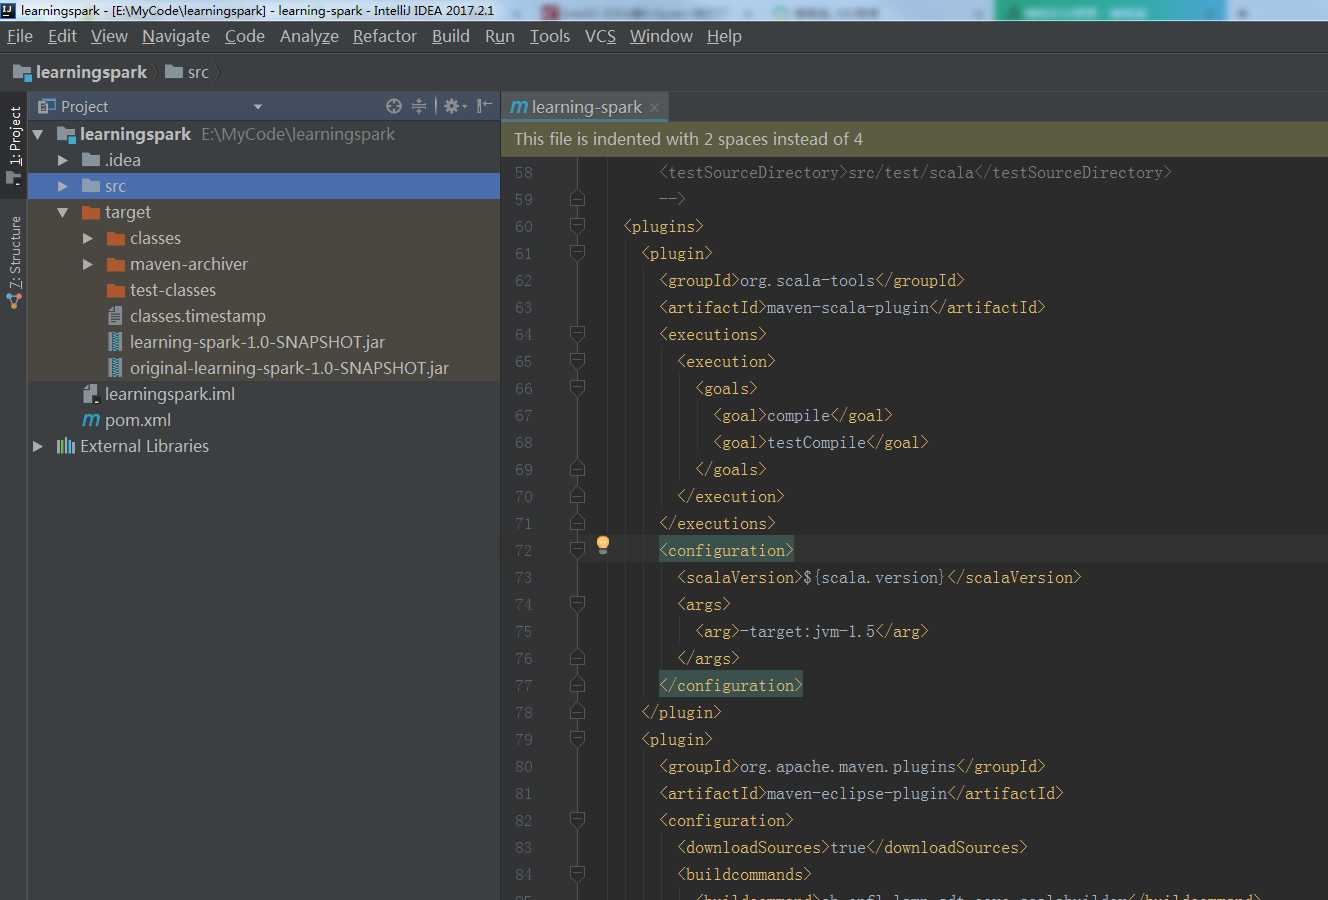Toggle the Structure side tab
The image size is (1328, 900).
click(x=14, y=262)
